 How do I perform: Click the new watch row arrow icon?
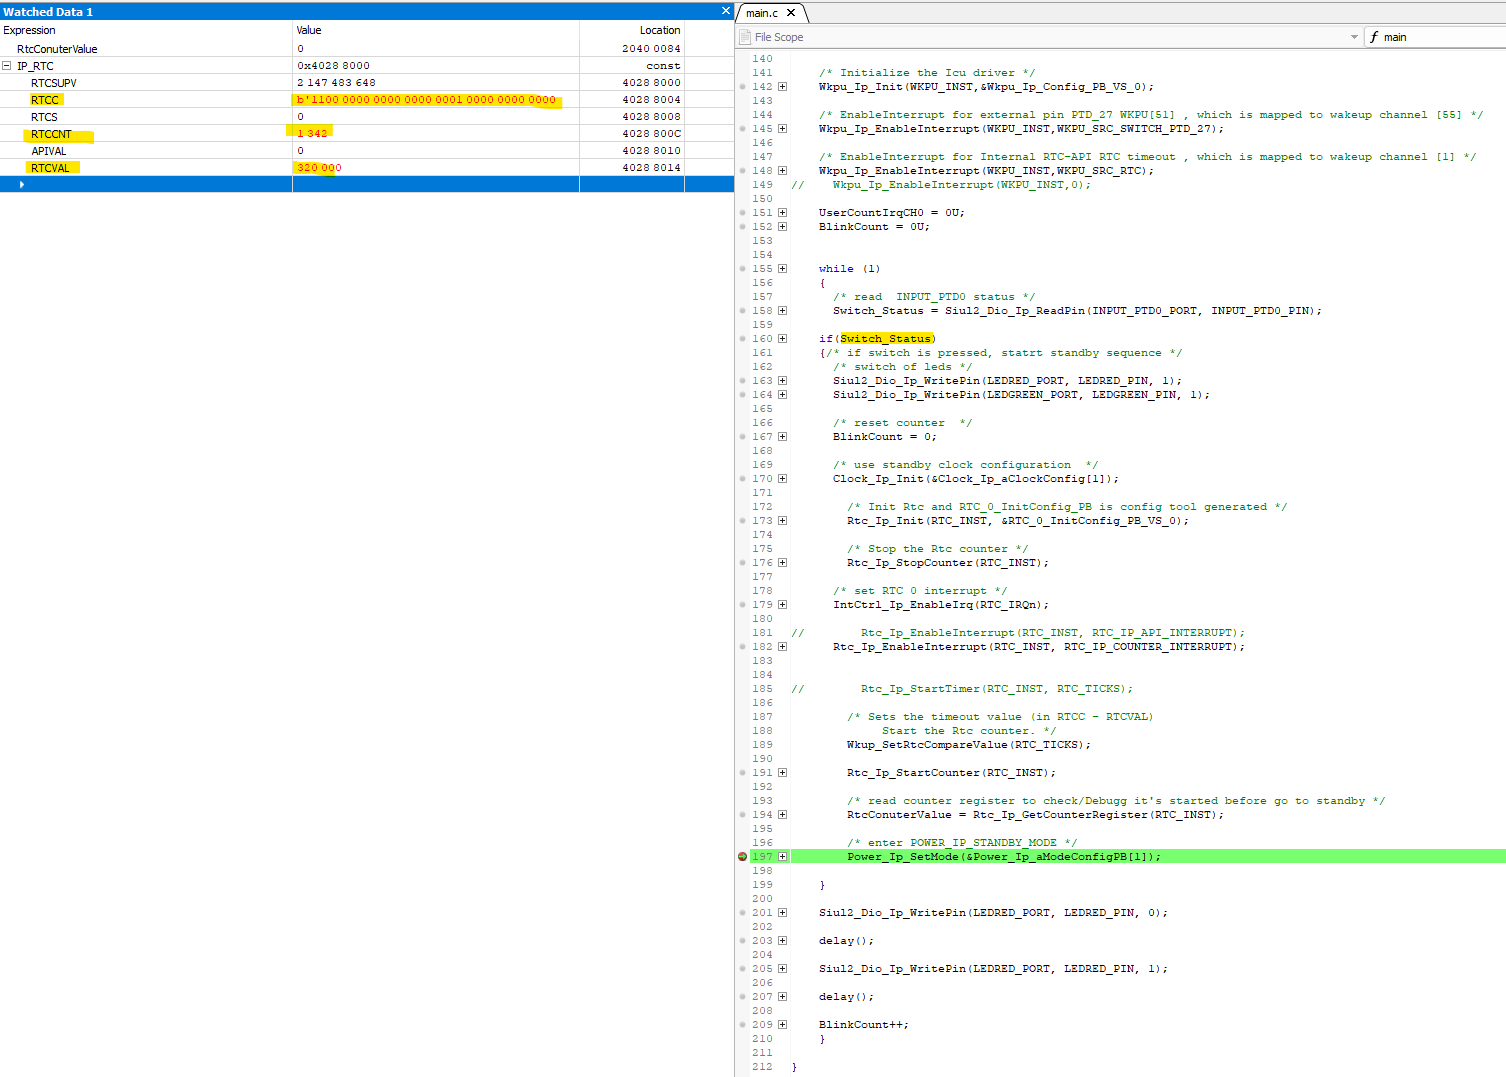(22, 184)
